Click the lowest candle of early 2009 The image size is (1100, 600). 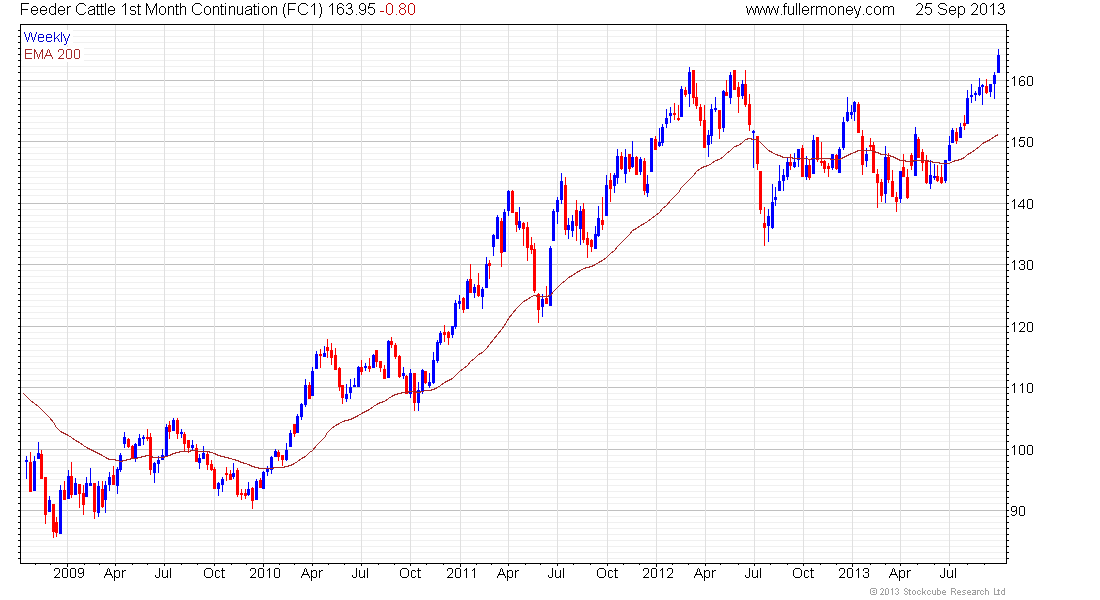point(55,521)
